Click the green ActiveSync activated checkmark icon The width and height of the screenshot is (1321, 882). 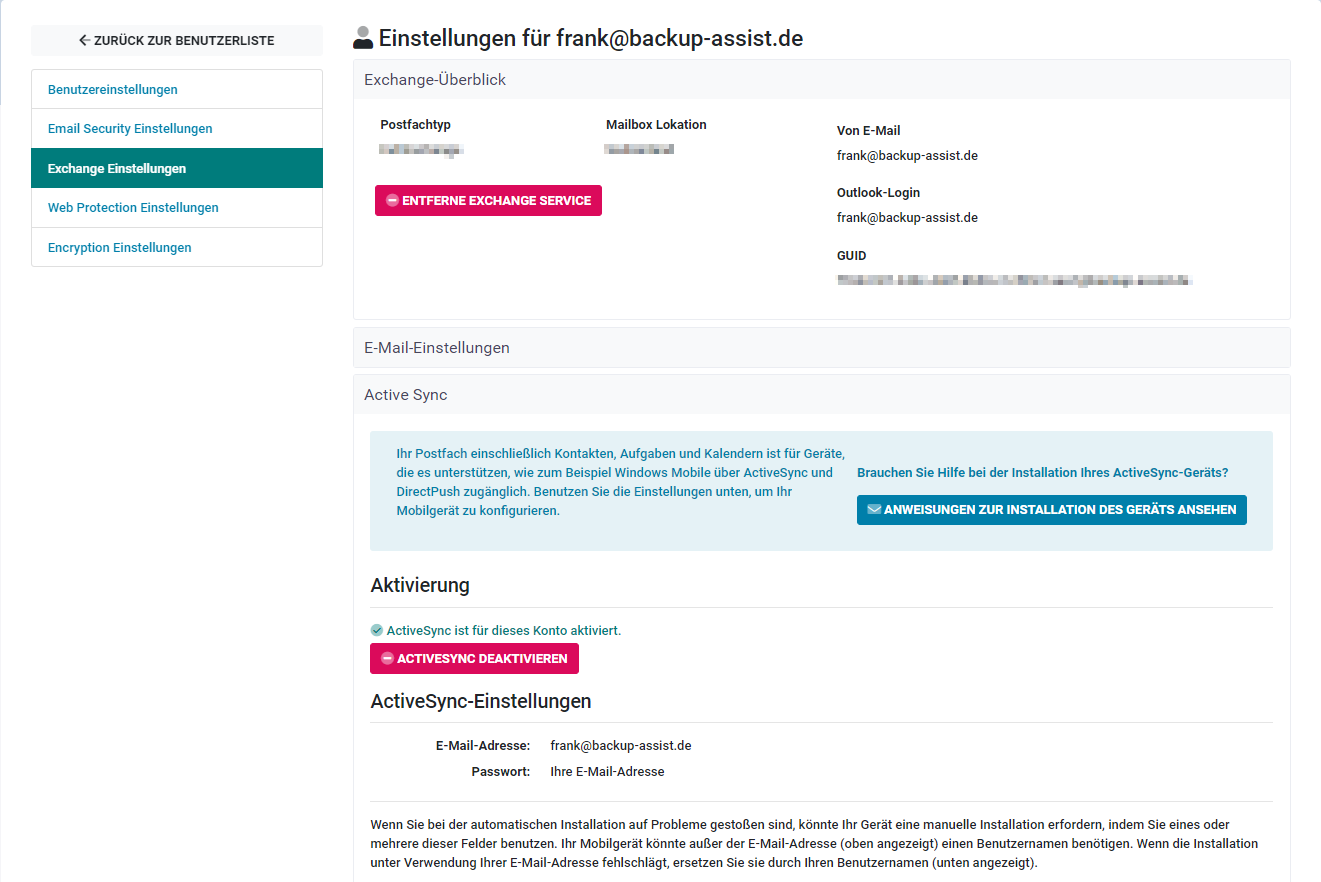[377, 631]
